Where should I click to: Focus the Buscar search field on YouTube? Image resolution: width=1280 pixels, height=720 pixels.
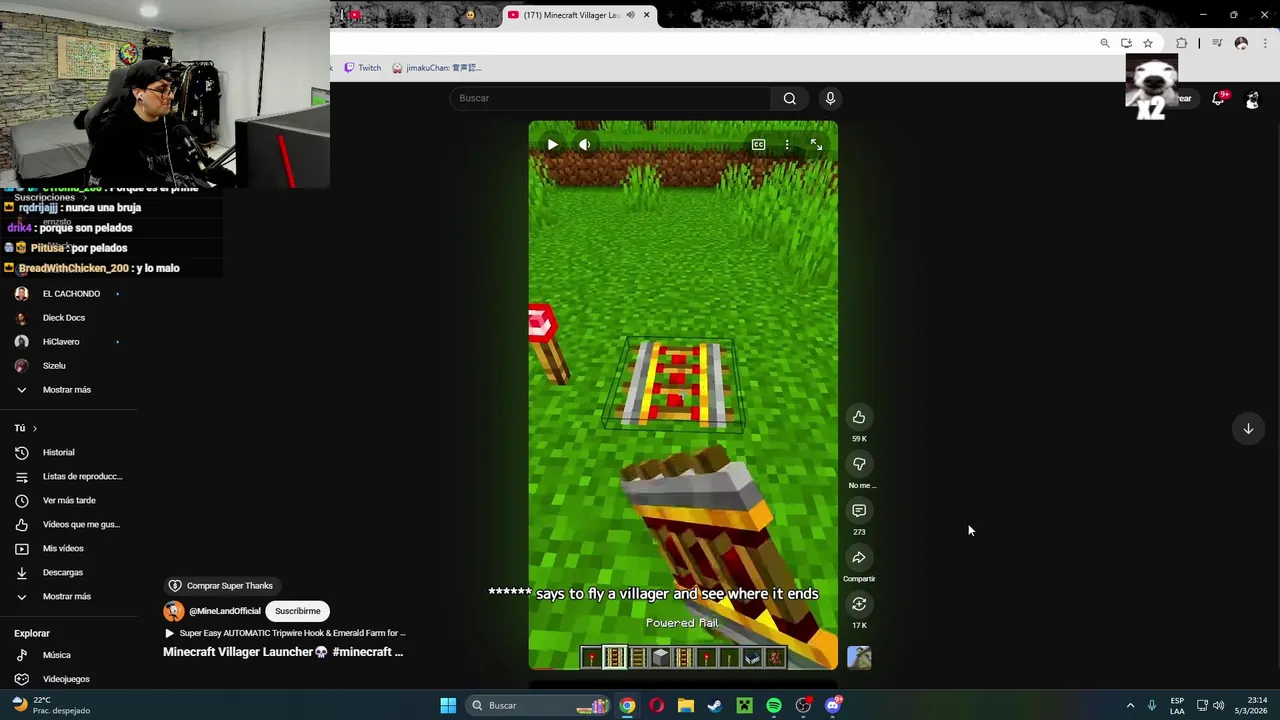click(x=610, y=98)
